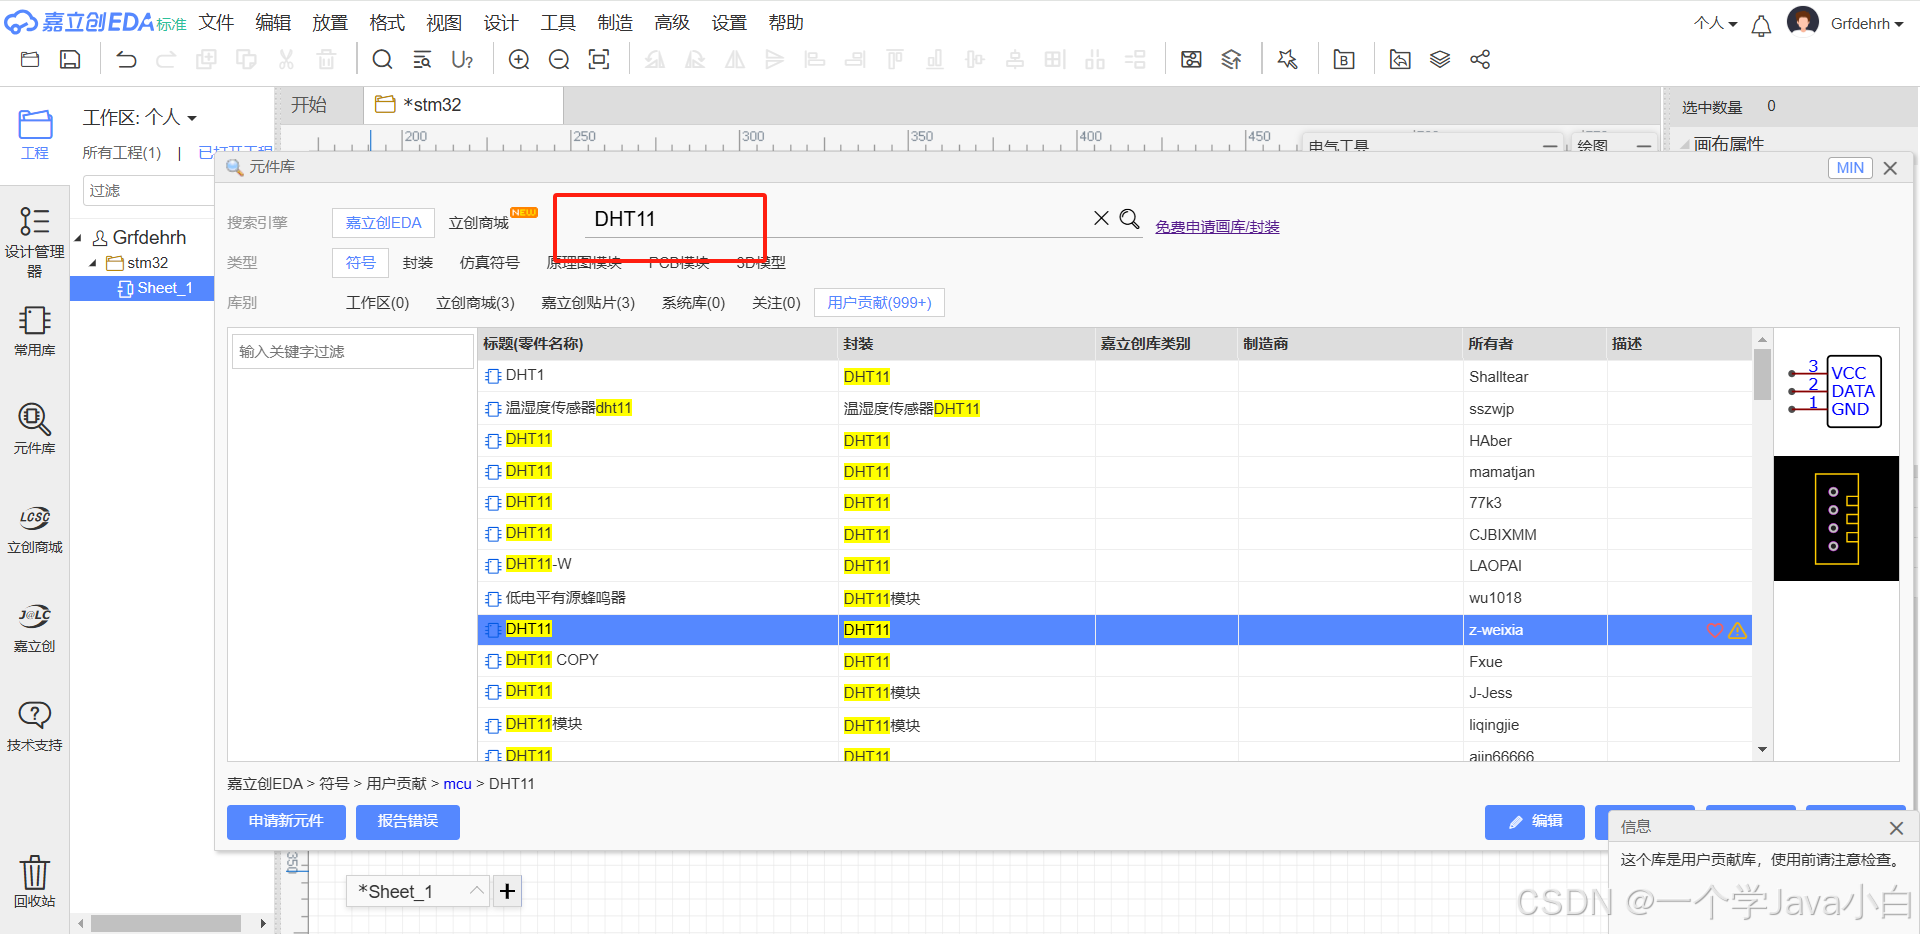Viewport: 1920px width, 934px height.
Task: Open the 放置 menu
Action: coord(330,22)
